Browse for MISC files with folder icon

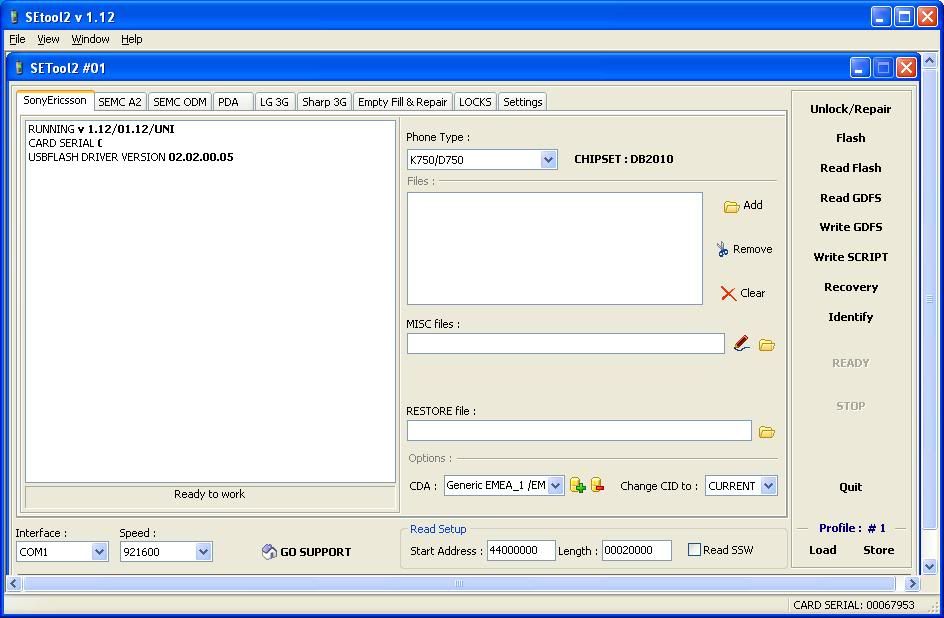coord(766,345)
